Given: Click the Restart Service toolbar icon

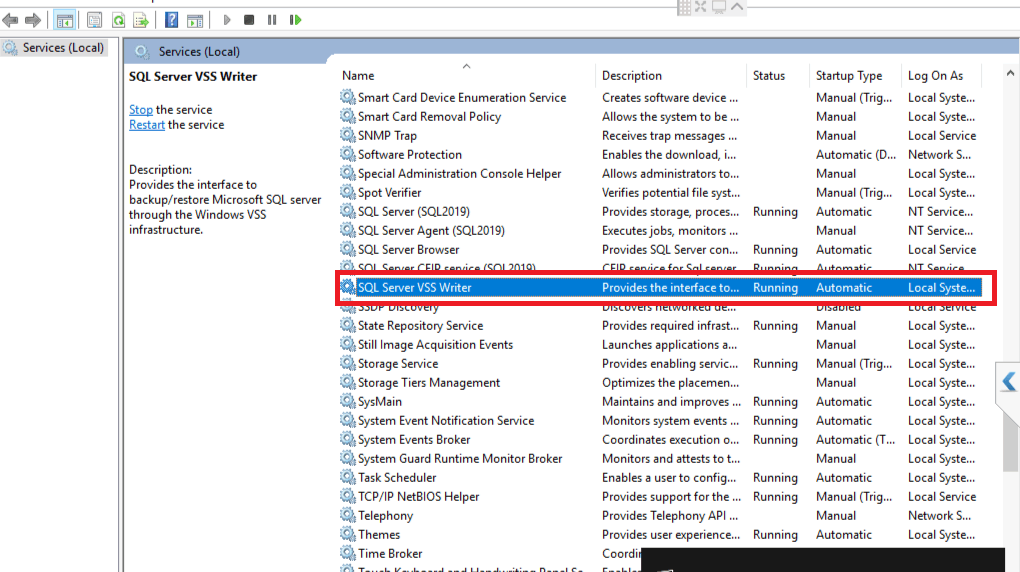Looking at the screenshot, I should [x=295, y=20].
